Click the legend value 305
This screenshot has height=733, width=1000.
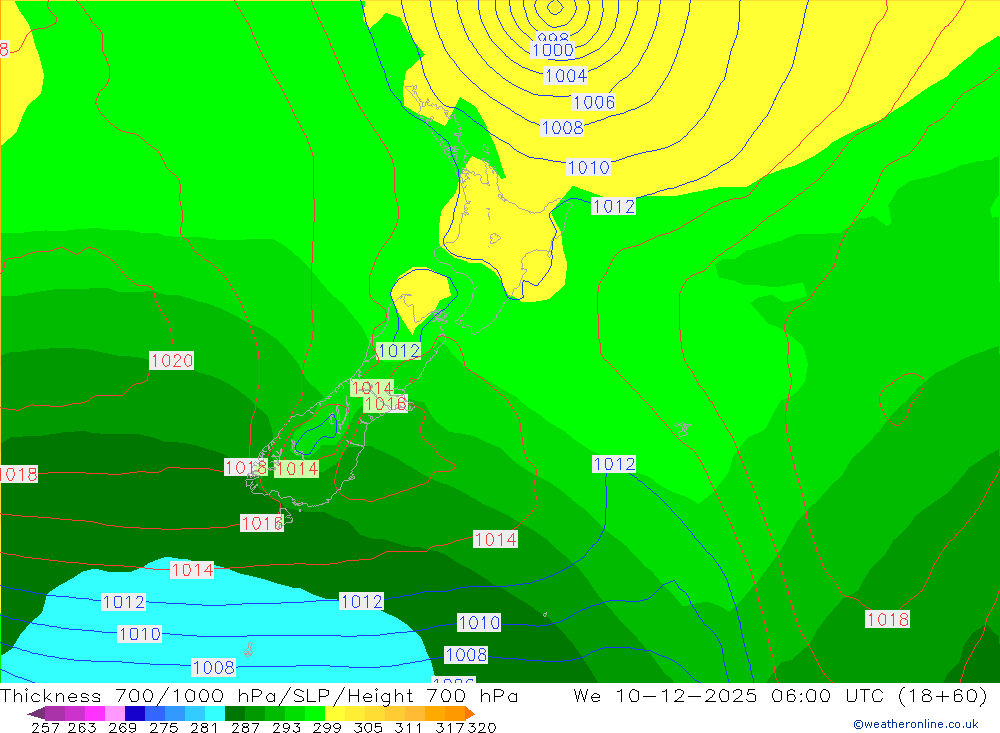[368, 727]
